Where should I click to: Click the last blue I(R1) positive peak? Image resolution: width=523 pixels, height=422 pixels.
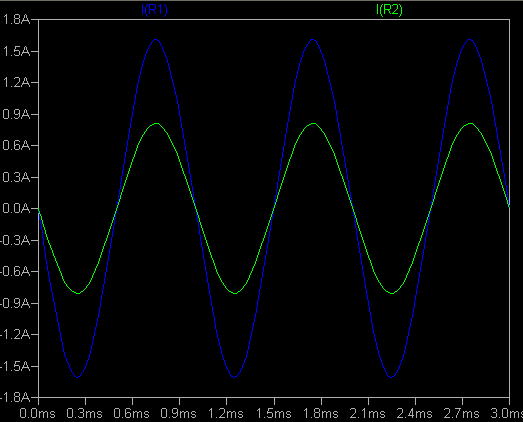[470, 40]
